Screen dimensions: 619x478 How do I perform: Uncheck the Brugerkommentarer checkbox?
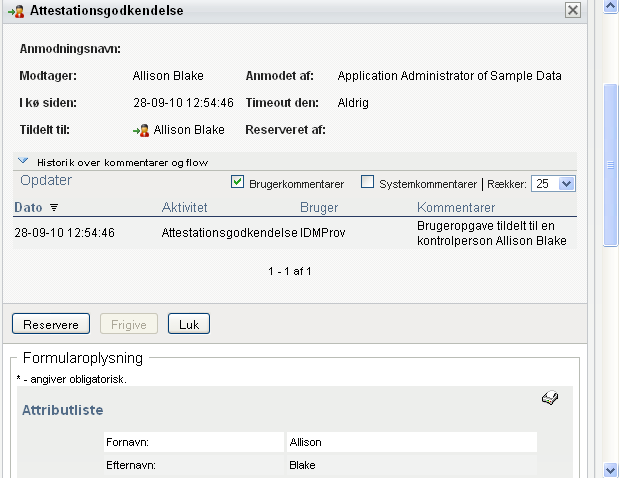point(238,183)
